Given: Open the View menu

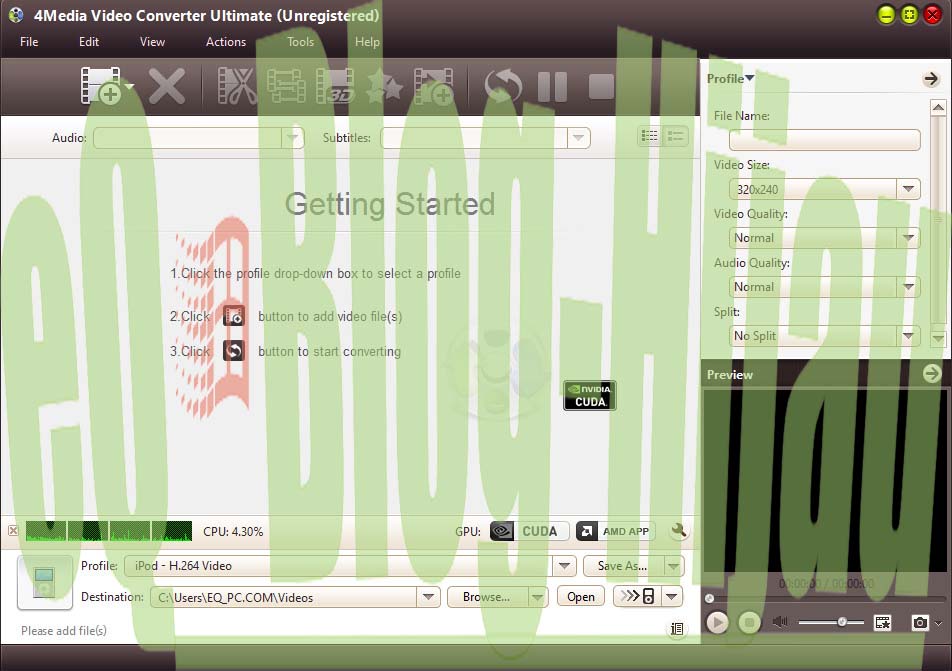Looking at the screenshot, I should [x=152, y=42].
